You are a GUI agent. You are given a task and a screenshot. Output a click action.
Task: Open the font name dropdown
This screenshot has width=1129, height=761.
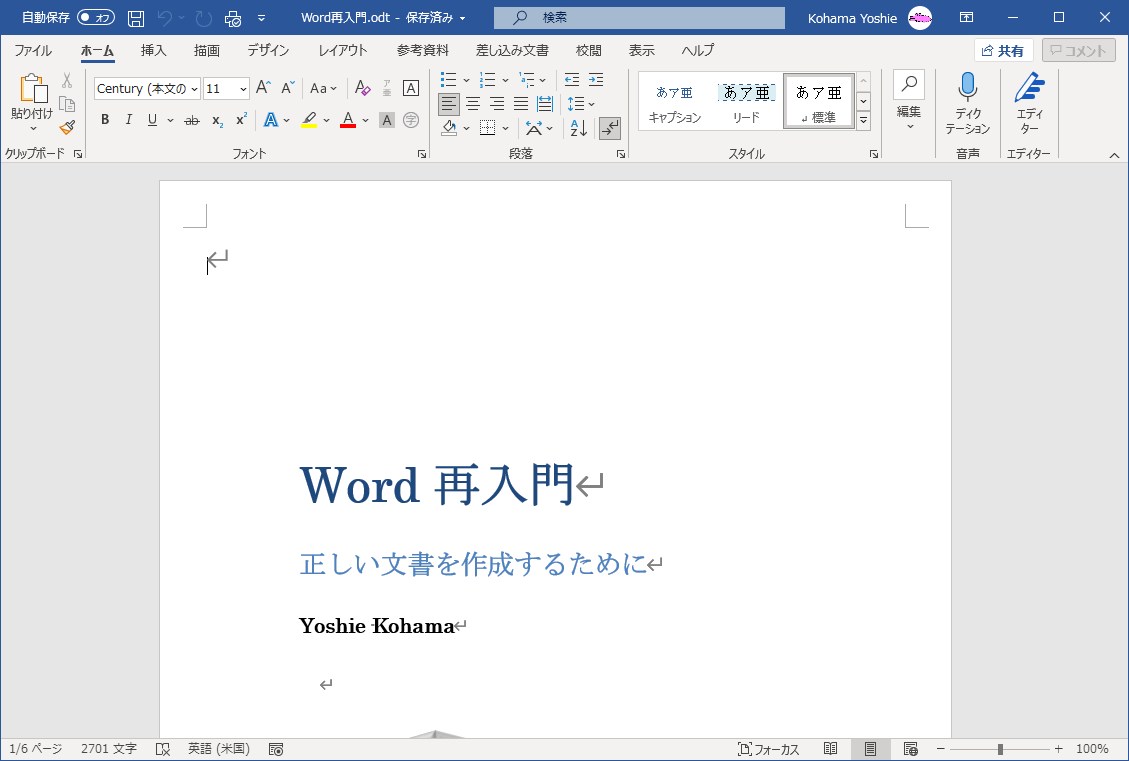pos(194,89)
